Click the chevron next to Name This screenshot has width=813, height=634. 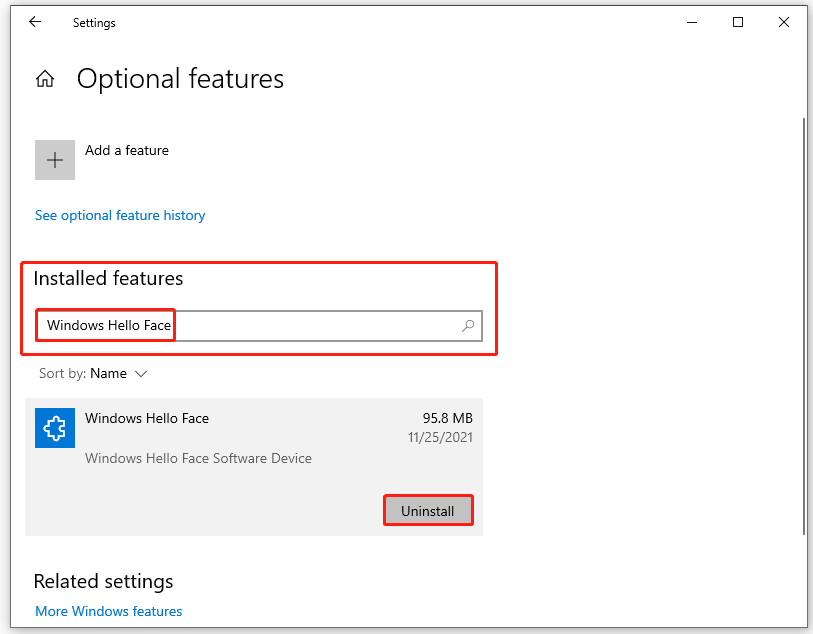click(x=140, y=373)
